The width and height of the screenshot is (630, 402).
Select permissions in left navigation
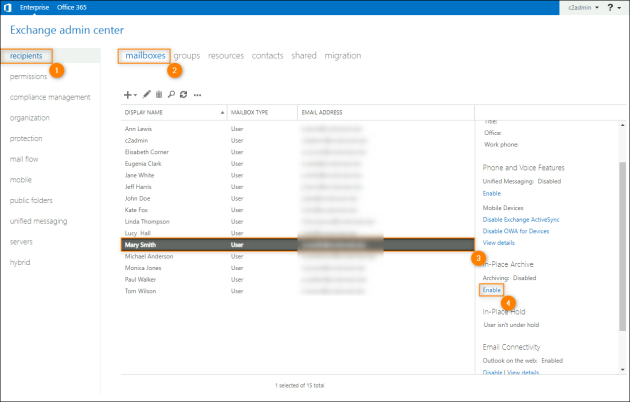(28, 76)
